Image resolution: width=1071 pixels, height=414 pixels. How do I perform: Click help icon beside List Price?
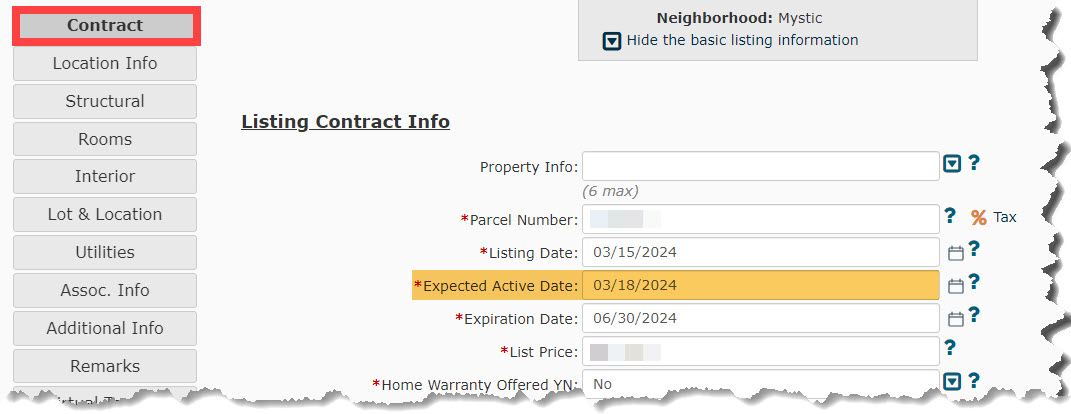949,348
